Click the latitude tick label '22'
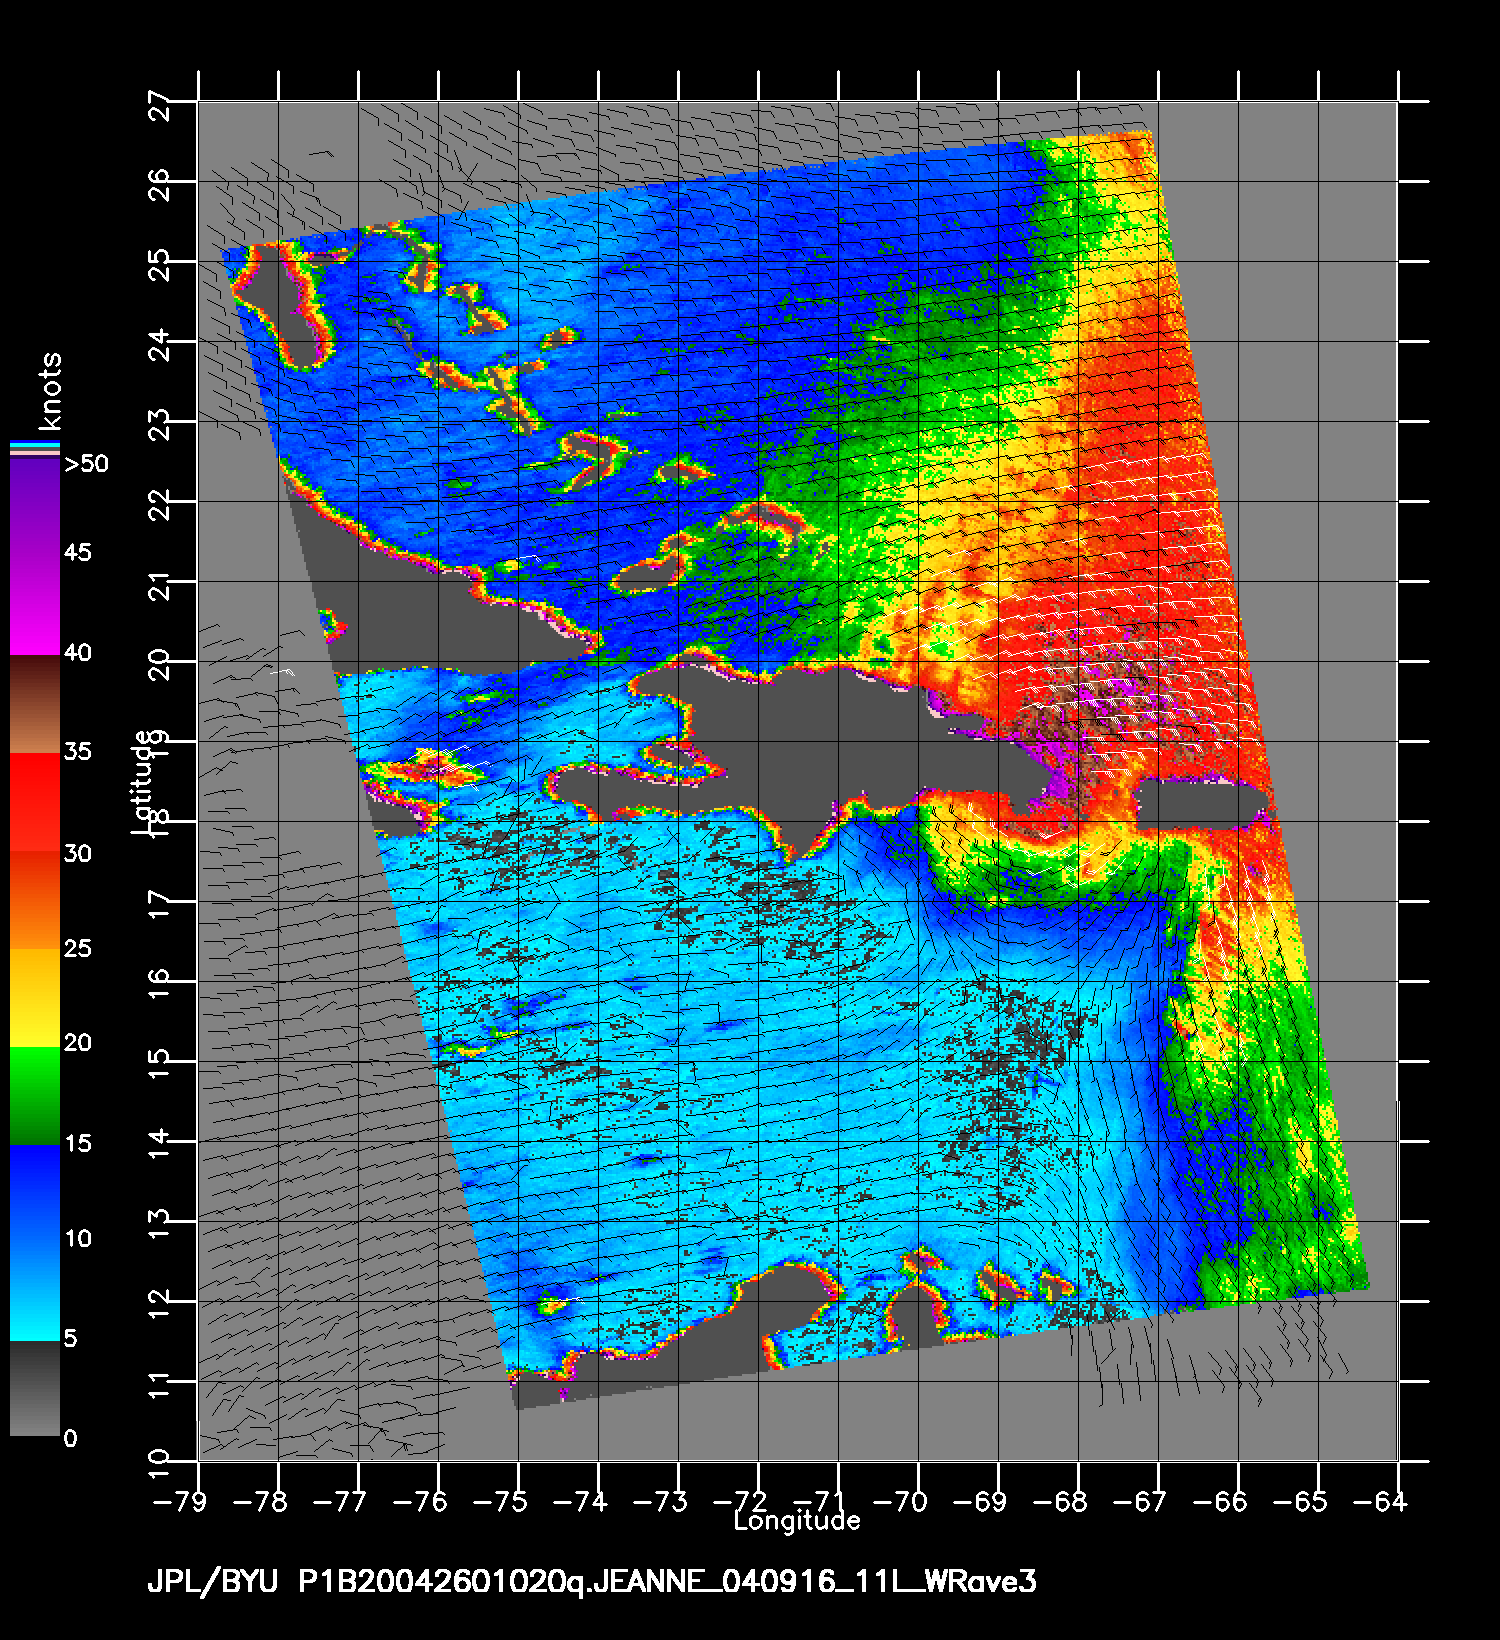1500x1640 pixels. [159, 505]
